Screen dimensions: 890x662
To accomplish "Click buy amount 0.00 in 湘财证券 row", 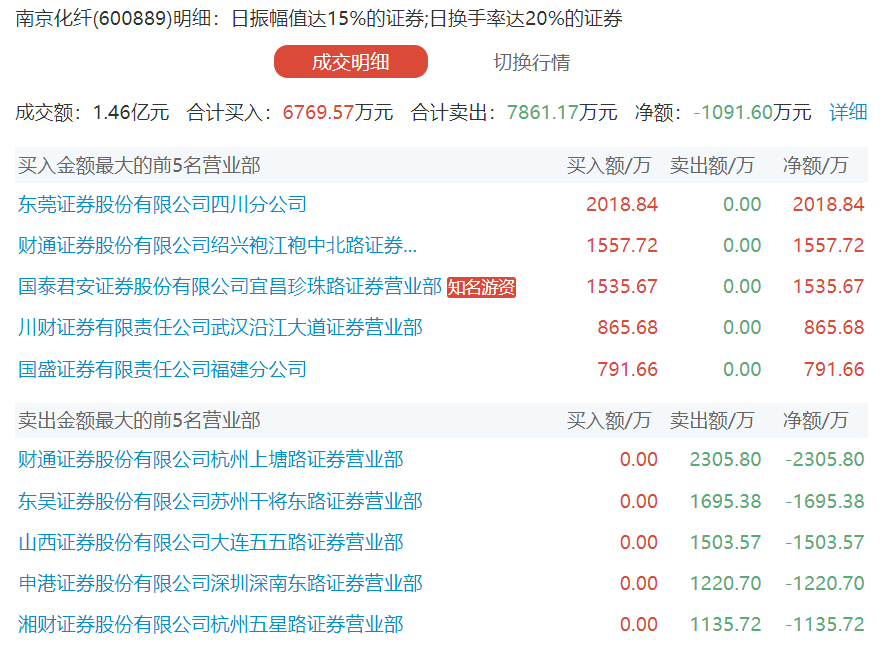I will tap(639, 625).
